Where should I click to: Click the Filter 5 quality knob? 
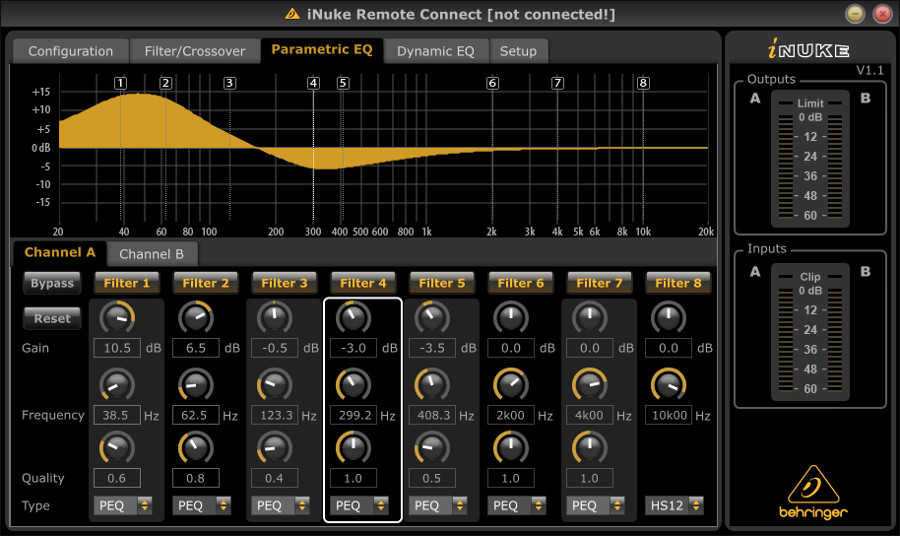click(432, 447)
